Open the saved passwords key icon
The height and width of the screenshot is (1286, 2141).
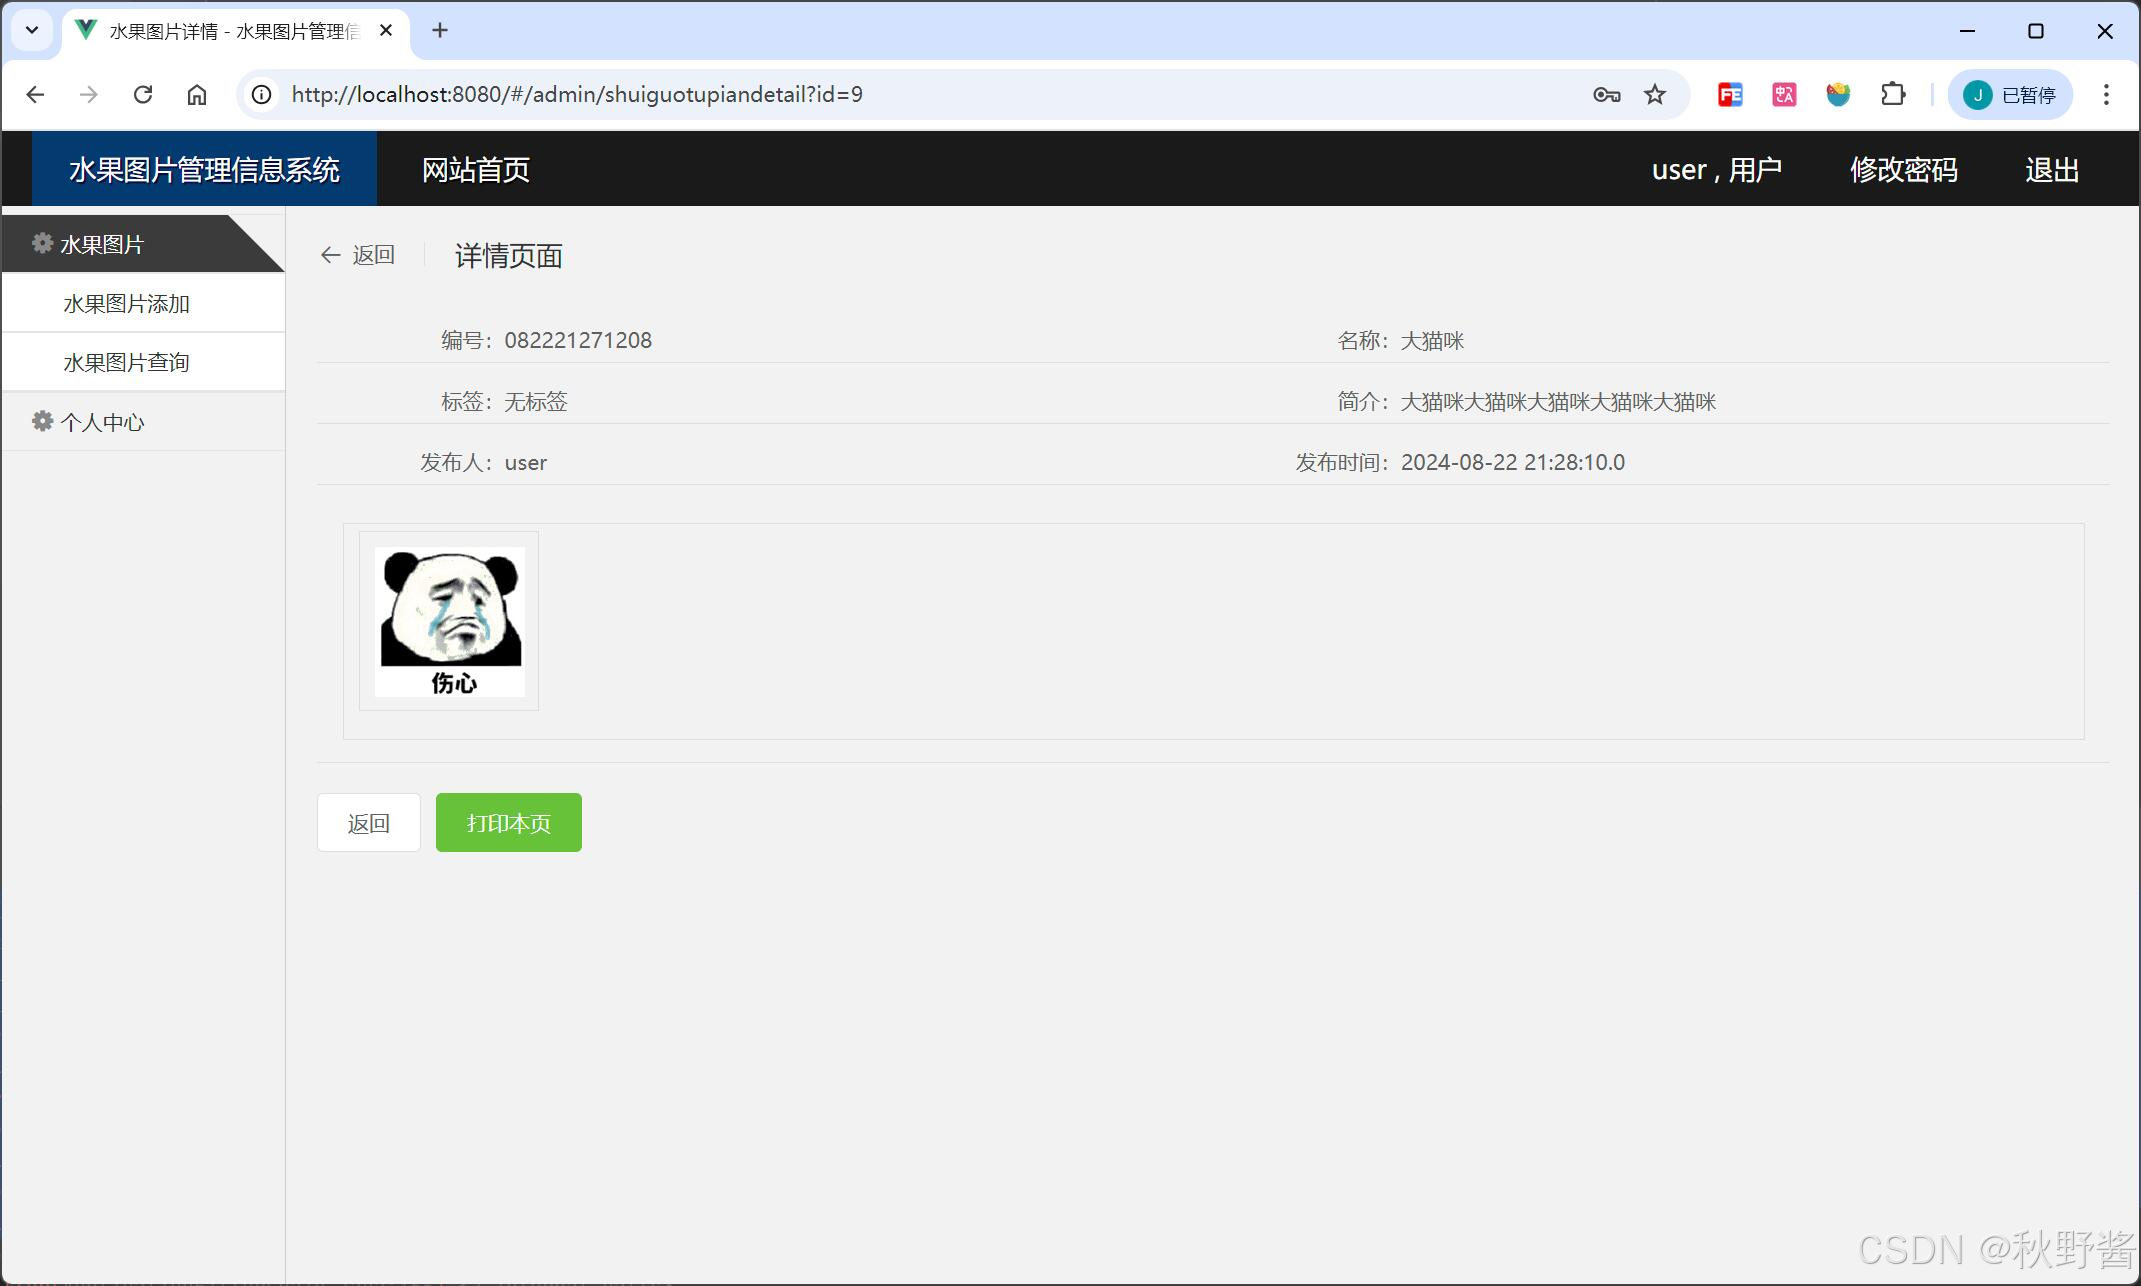pos(1606,94)
